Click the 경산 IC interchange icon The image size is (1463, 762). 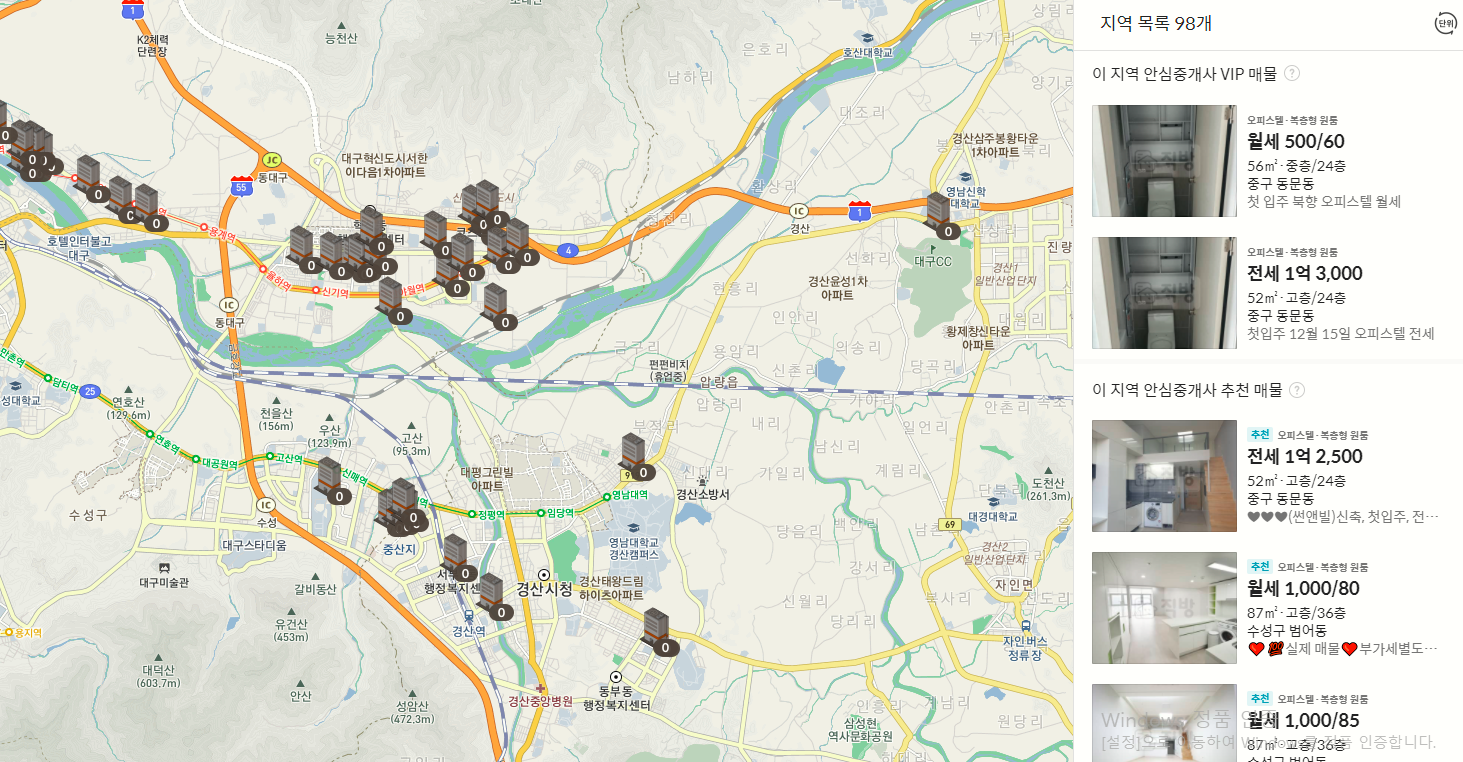(798, 211)
